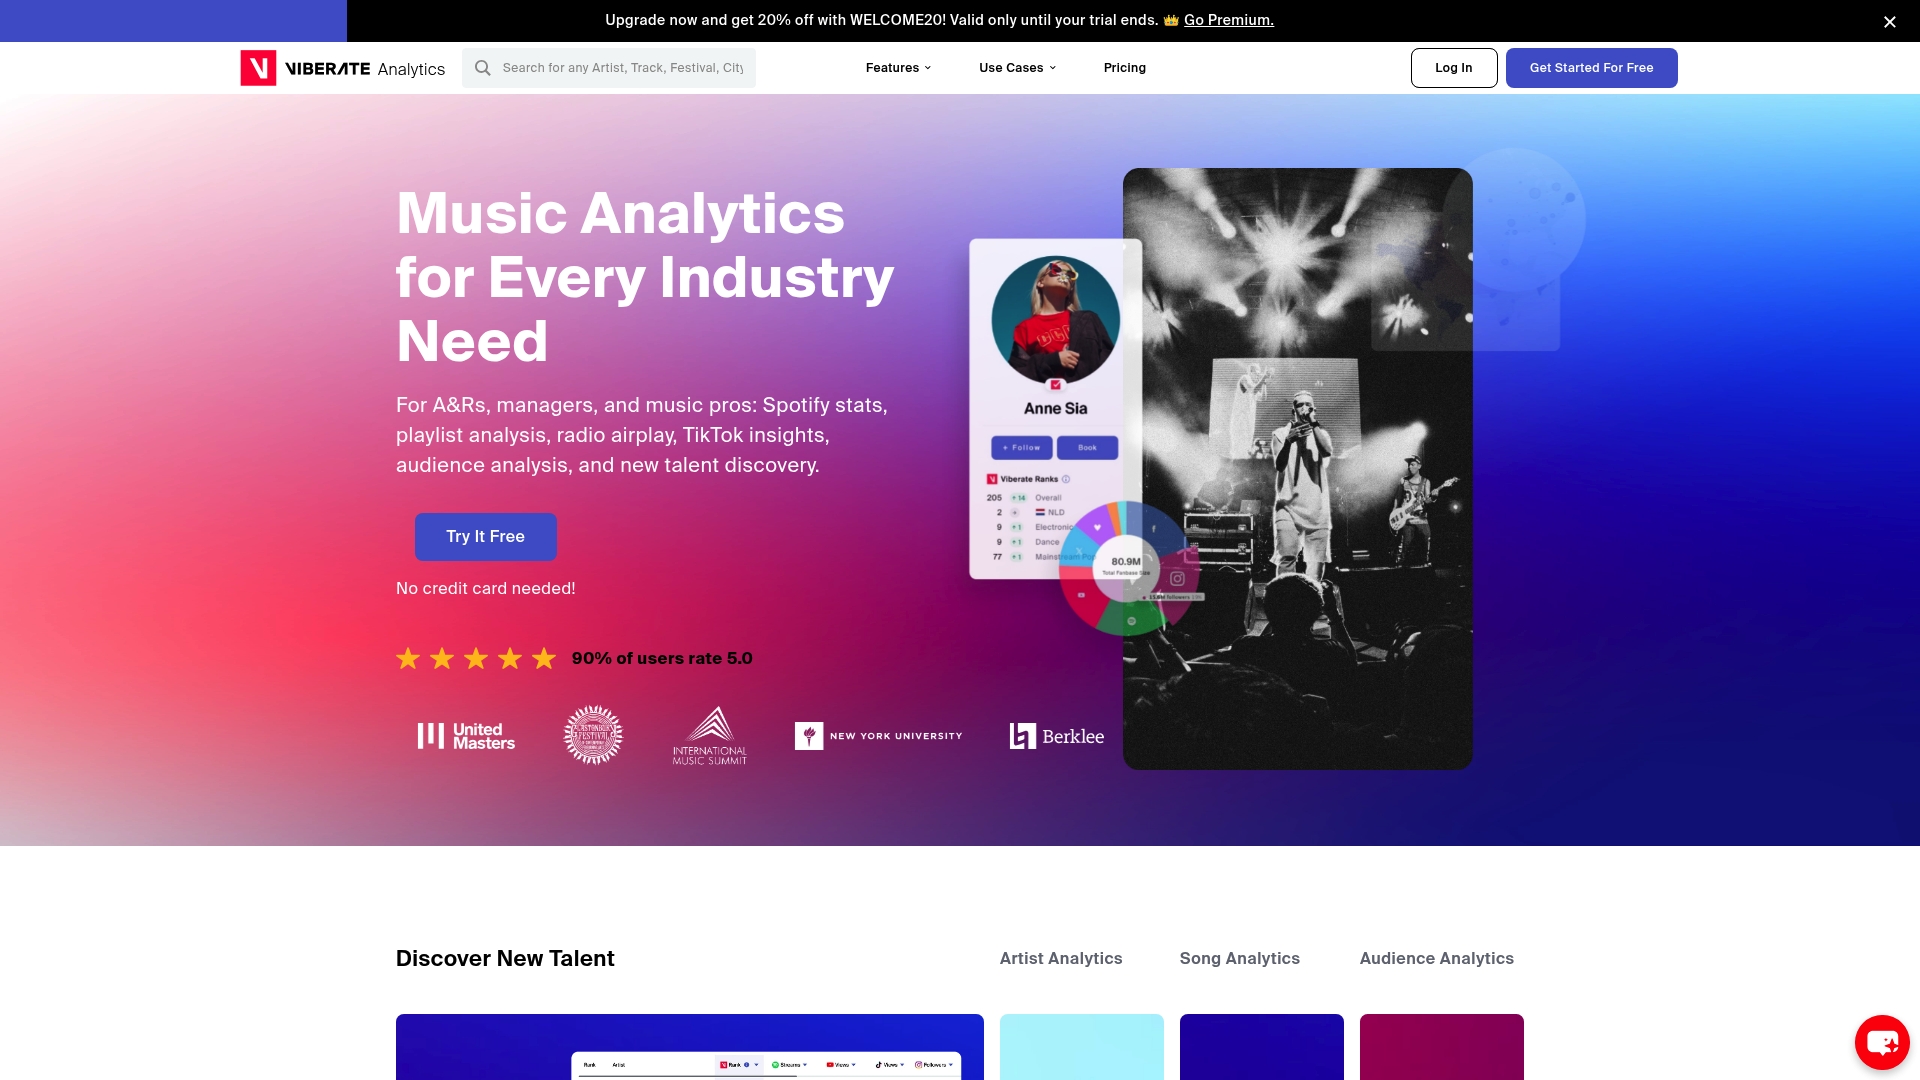Click the International Music Summit logo
1920x1080 pixels.
710,736
